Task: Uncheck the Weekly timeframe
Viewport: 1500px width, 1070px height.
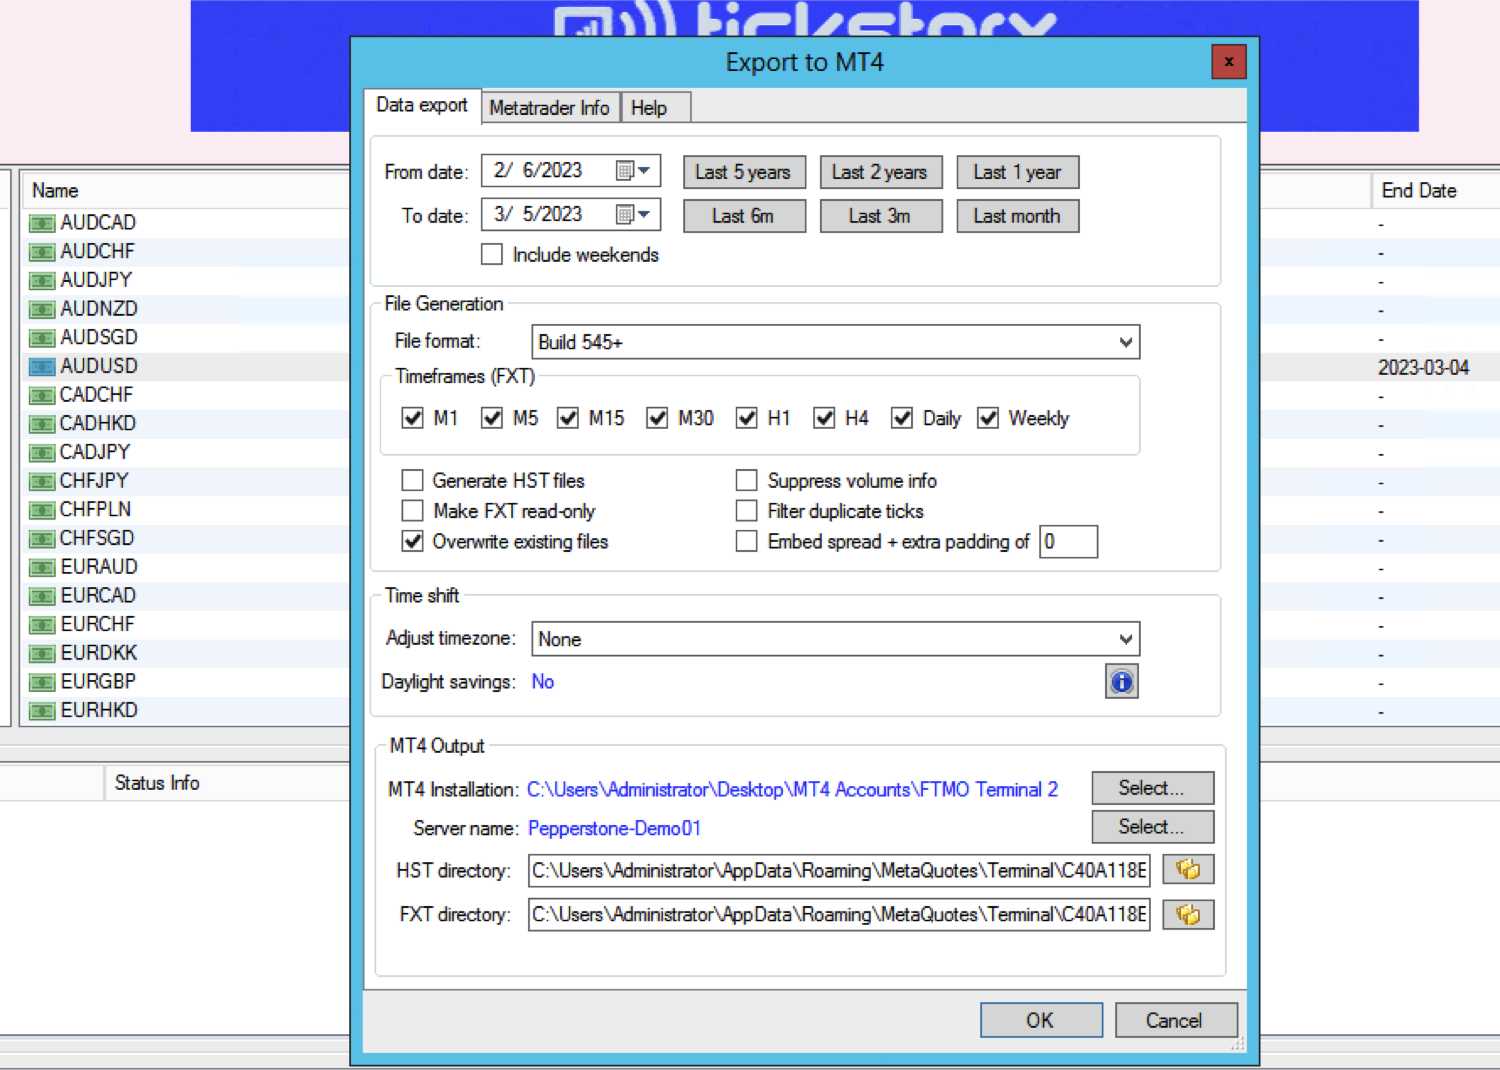Action: 988,418
